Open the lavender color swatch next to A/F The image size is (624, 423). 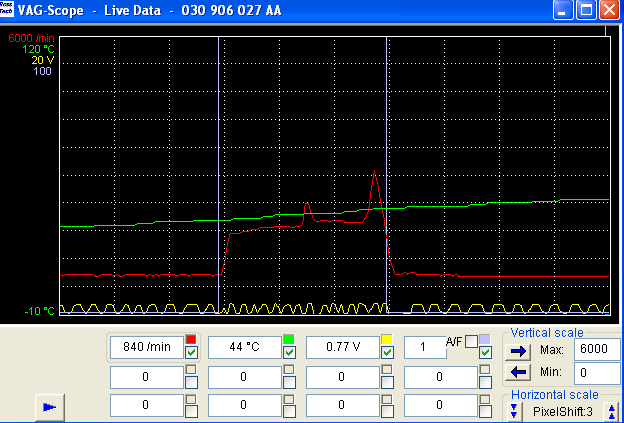[485, 339]
